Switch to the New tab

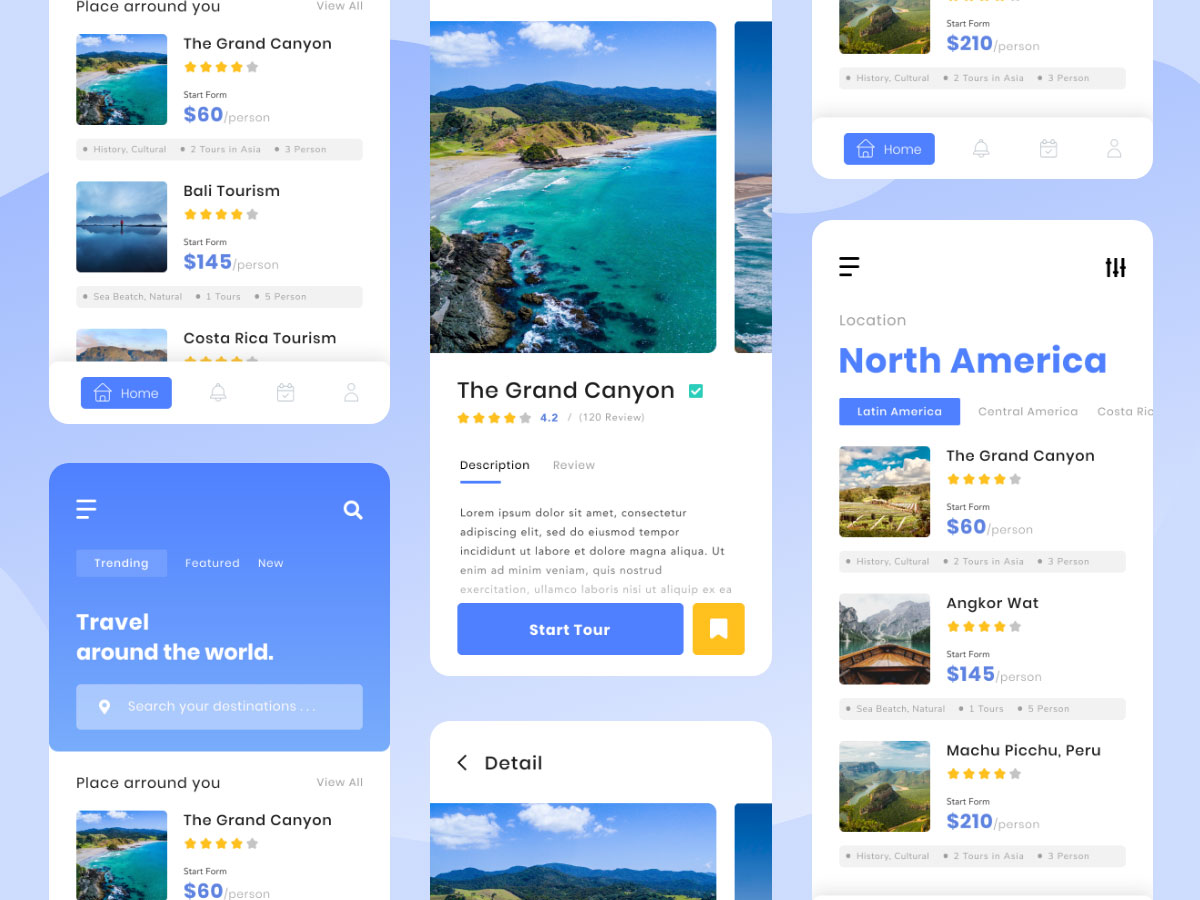point(270,563)
